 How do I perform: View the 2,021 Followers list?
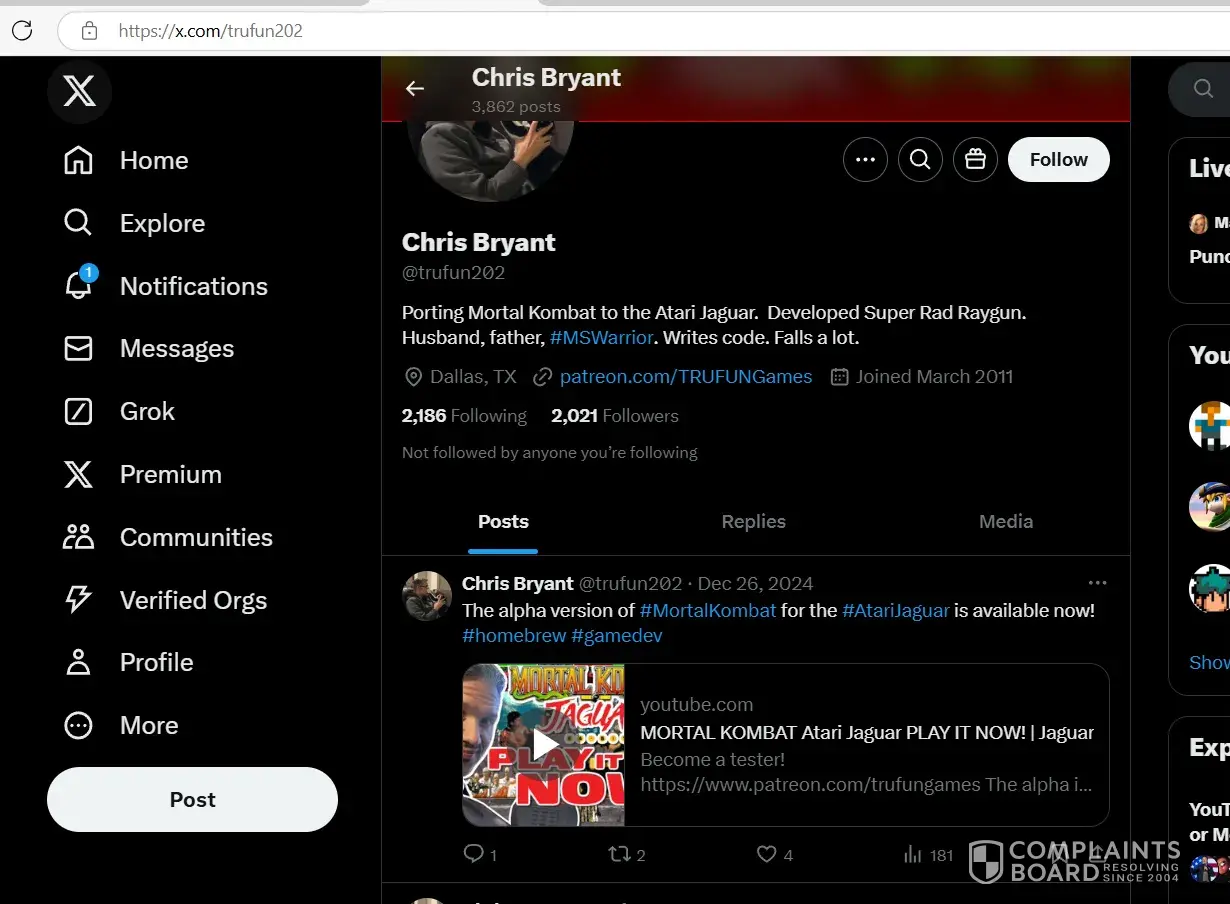(x=615, y=416)
